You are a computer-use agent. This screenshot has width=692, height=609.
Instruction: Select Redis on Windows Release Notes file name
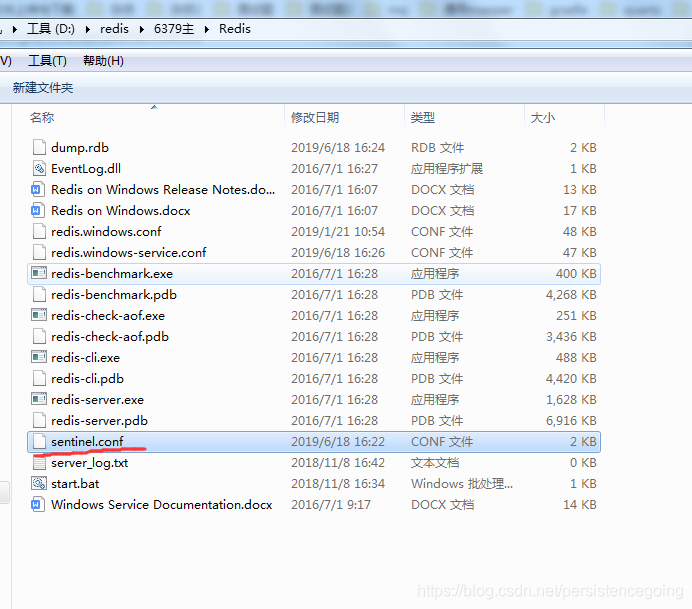[x=163, y=190]
